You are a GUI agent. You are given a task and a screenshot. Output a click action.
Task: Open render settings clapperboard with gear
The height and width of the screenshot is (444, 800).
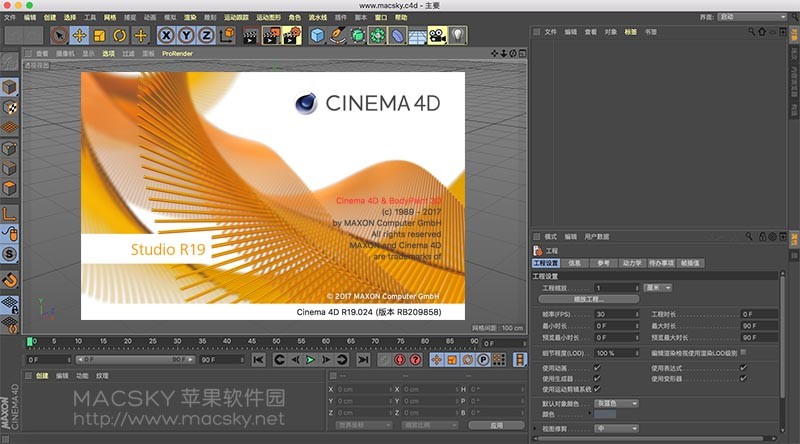[x=292, y=36]
